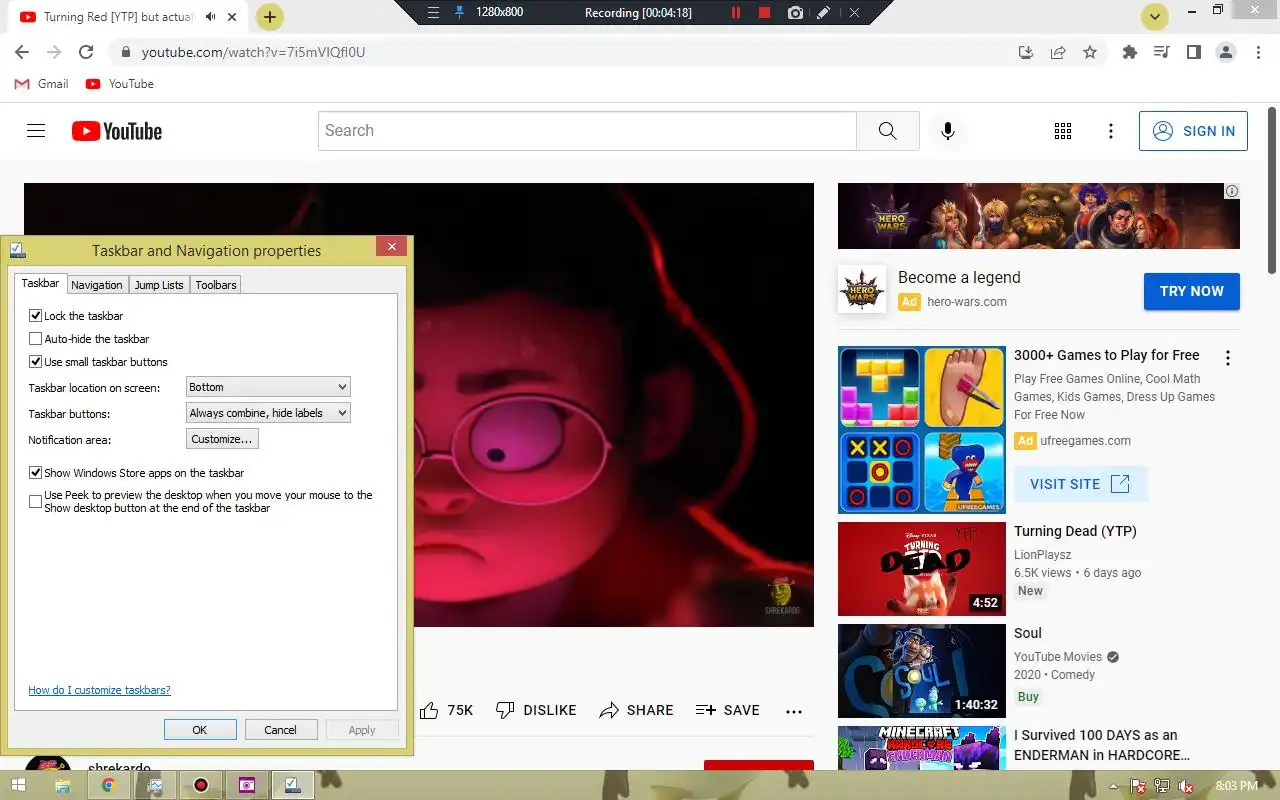
Task: Toggle Chrome side panel
Action: click(x=1193, y=52)
